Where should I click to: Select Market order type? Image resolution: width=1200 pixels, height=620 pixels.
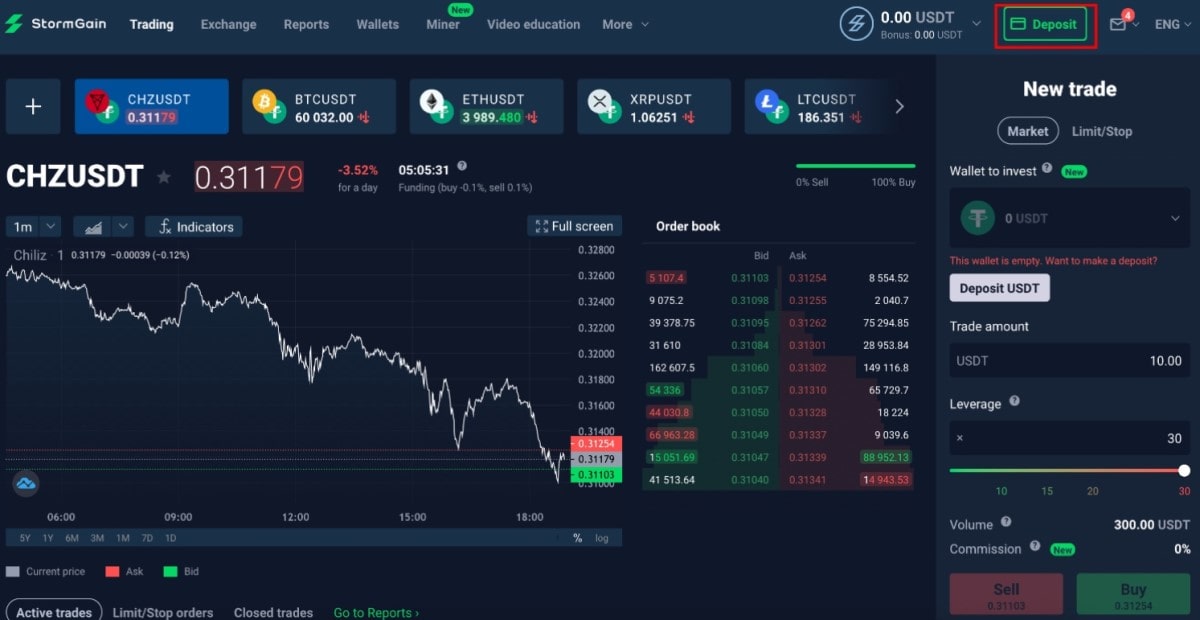coord(1028,131)
